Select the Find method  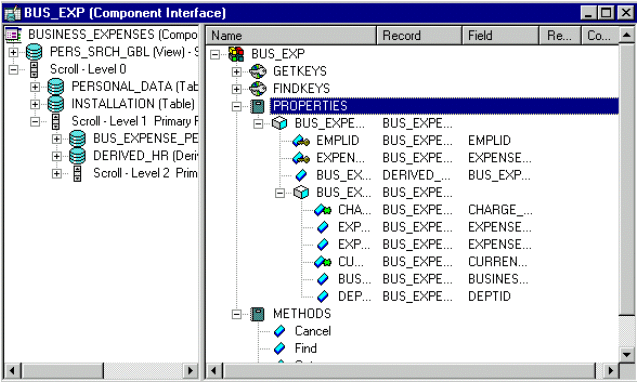pos(306,348)
